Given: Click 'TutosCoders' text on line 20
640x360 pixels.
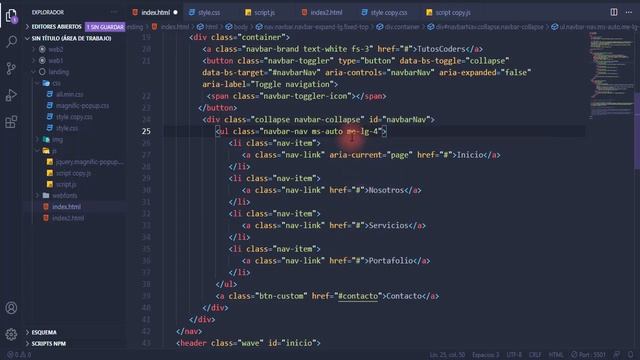Looking at the screenshot, I should (x=441, y=49).
